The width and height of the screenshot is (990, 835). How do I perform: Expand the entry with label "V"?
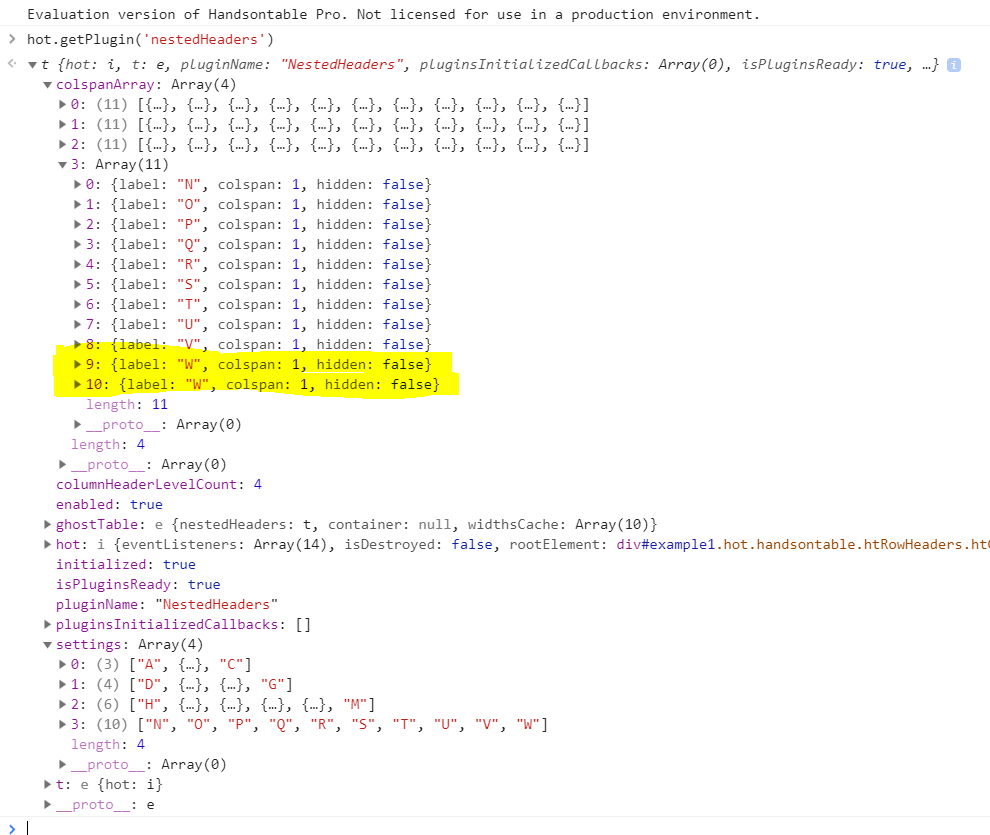tap(78, 344)
